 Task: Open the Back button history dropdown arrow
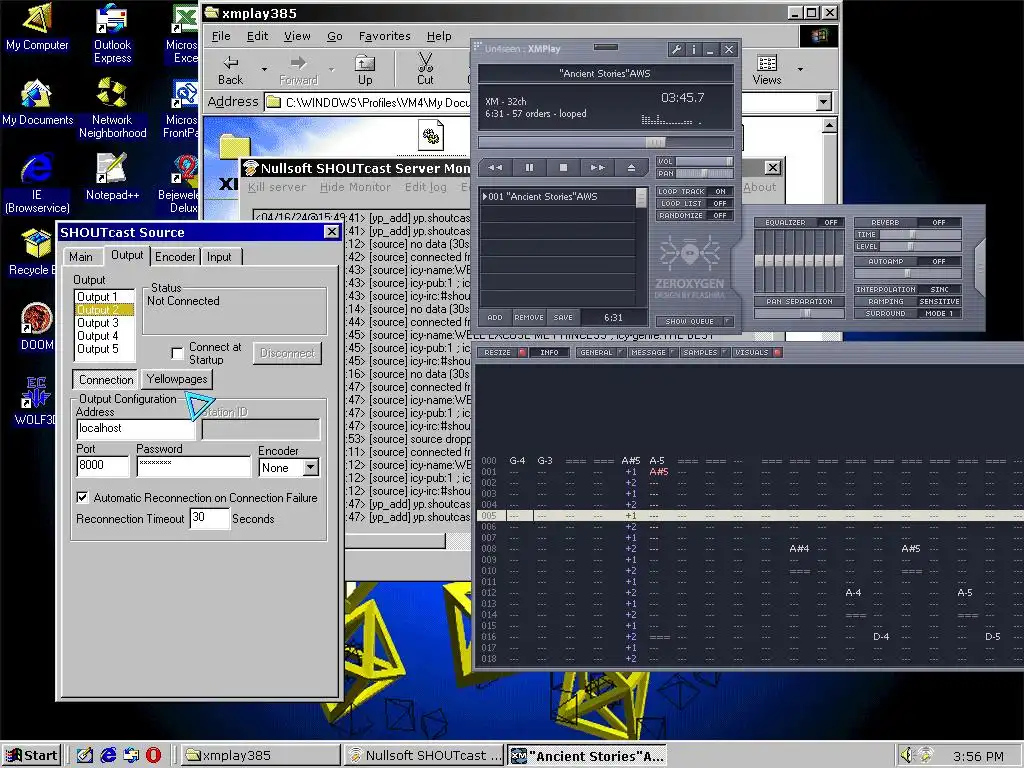coord(264,69)
